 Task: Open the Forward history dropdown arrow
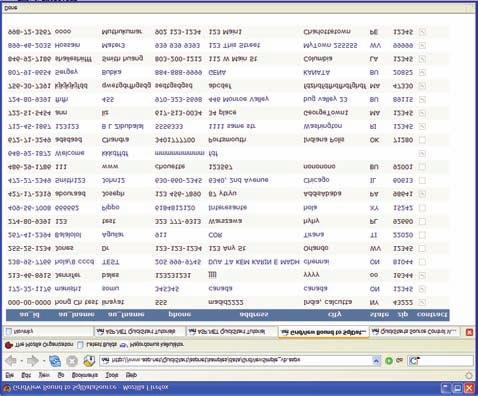(43, 361)
